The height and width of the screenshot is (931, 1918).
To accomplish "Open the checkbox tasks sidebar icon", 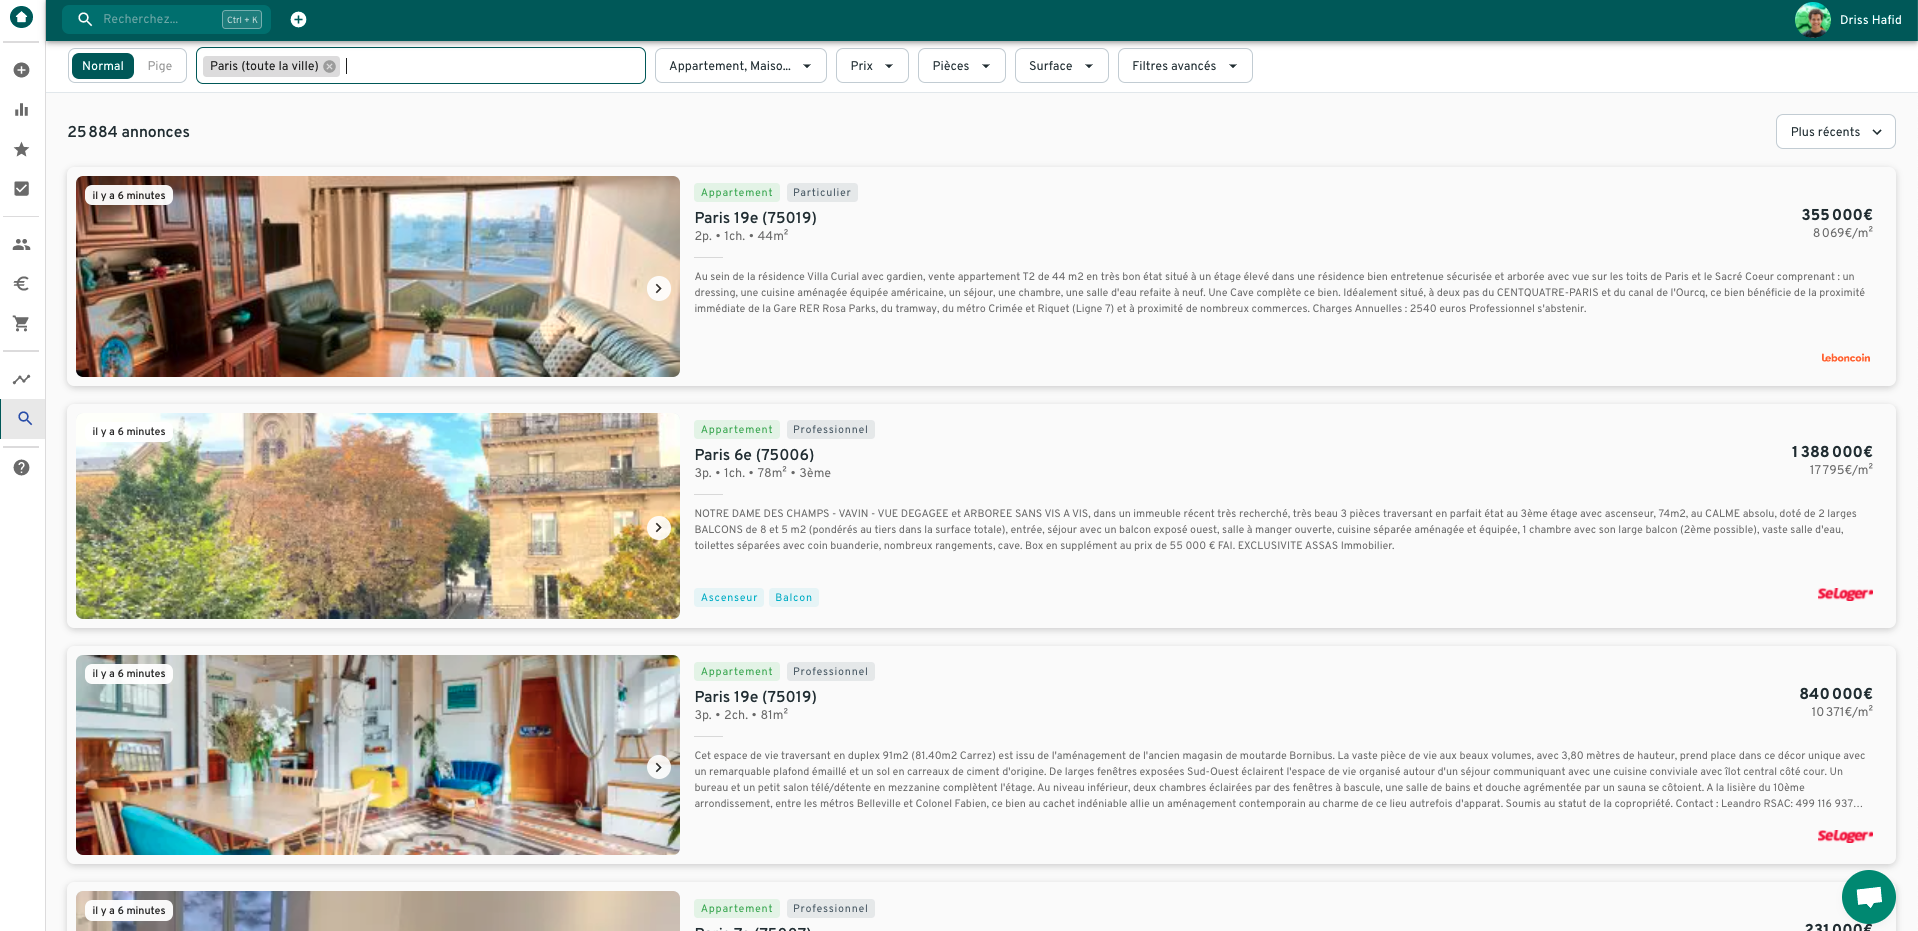I will click(21, 188).
